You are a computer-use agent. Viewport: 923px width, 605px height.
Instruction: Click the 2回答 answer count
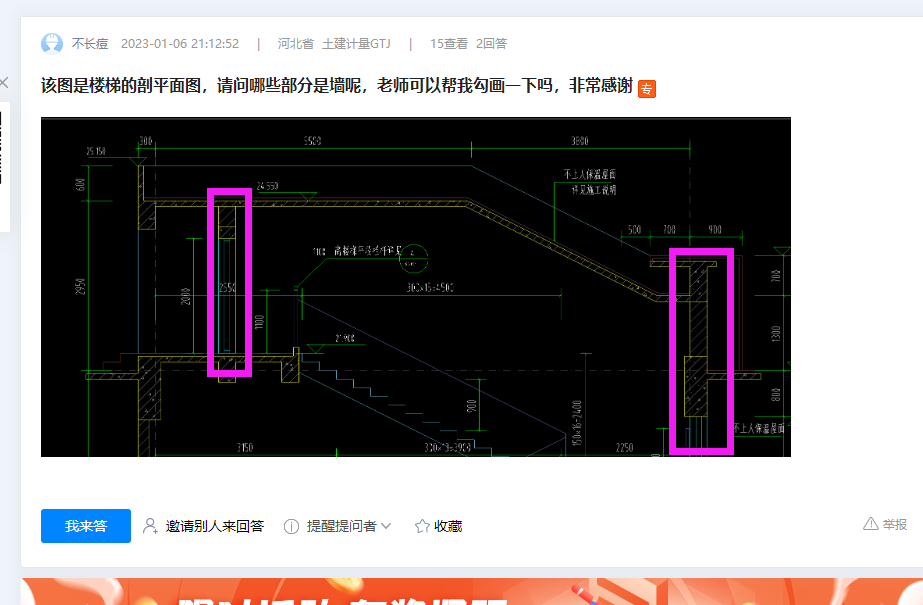point(492,44)
